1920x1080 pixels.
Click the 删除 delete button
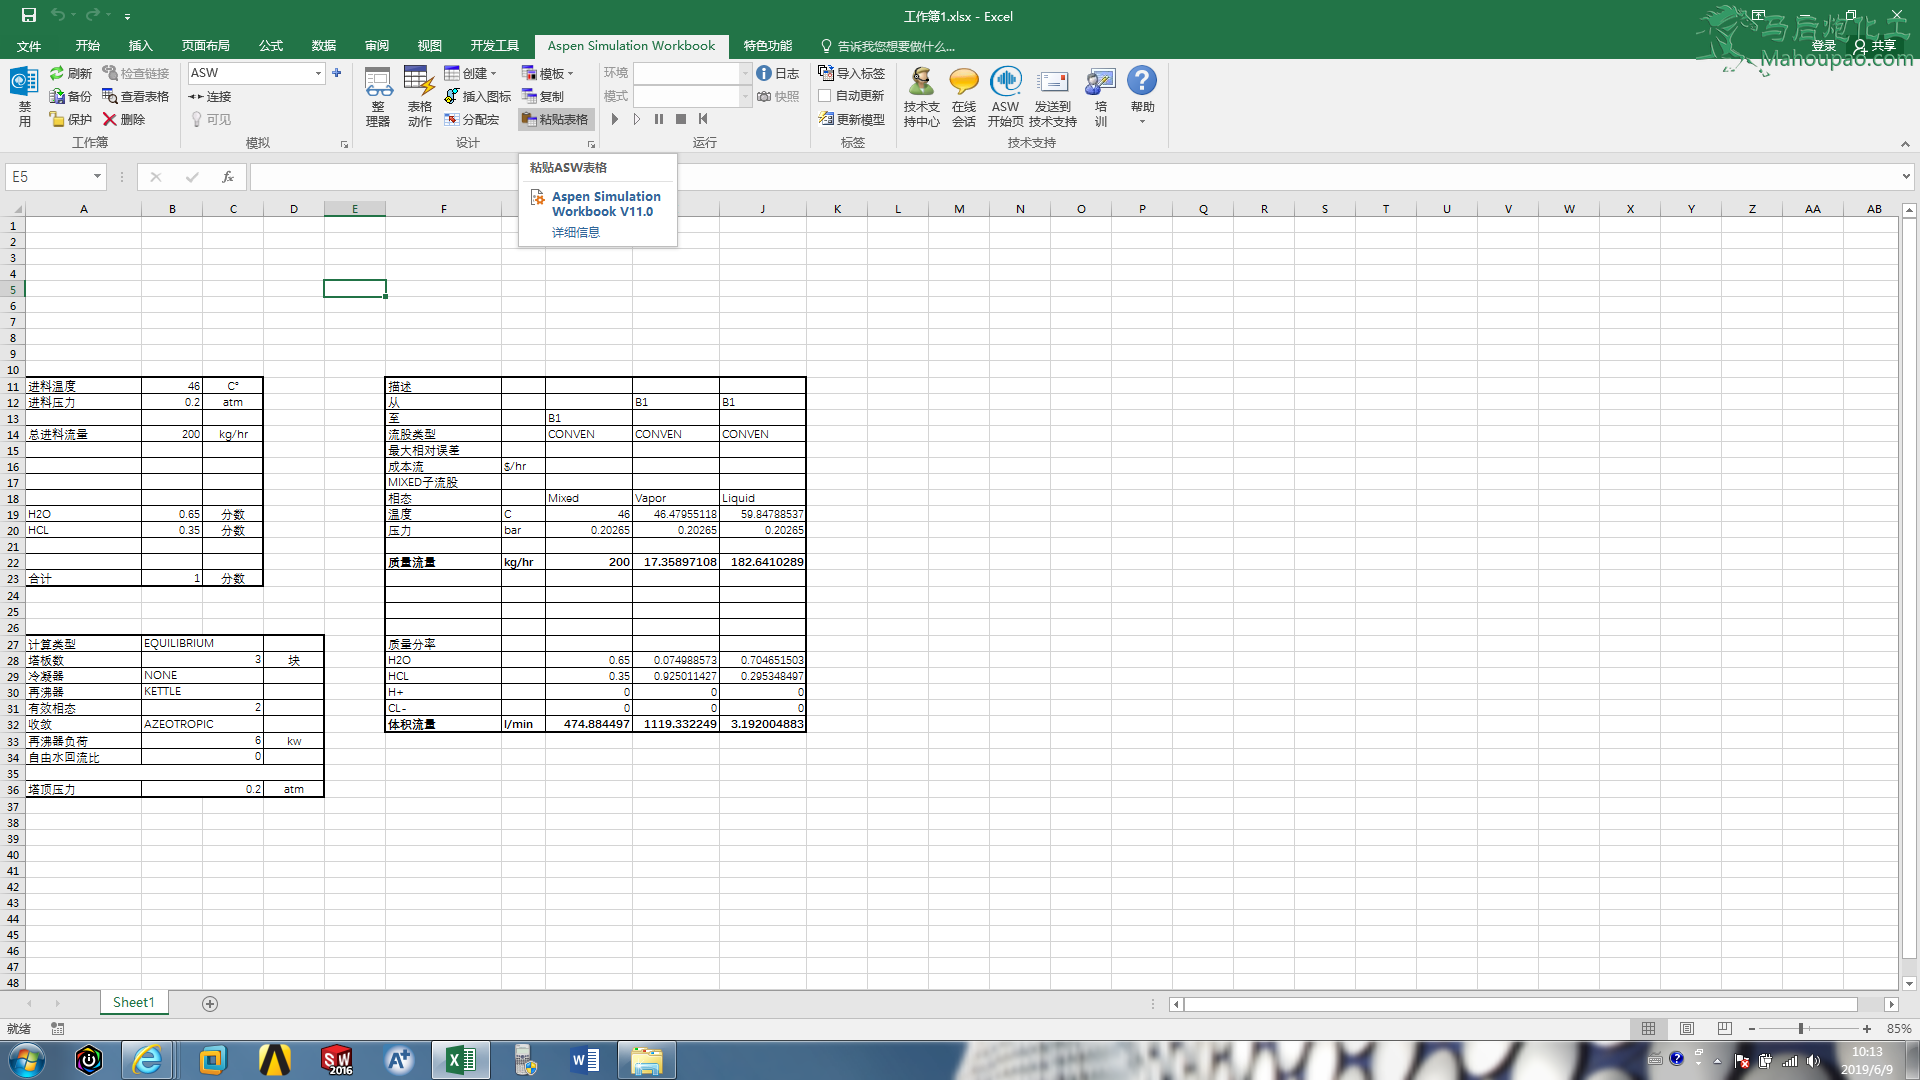123,119
